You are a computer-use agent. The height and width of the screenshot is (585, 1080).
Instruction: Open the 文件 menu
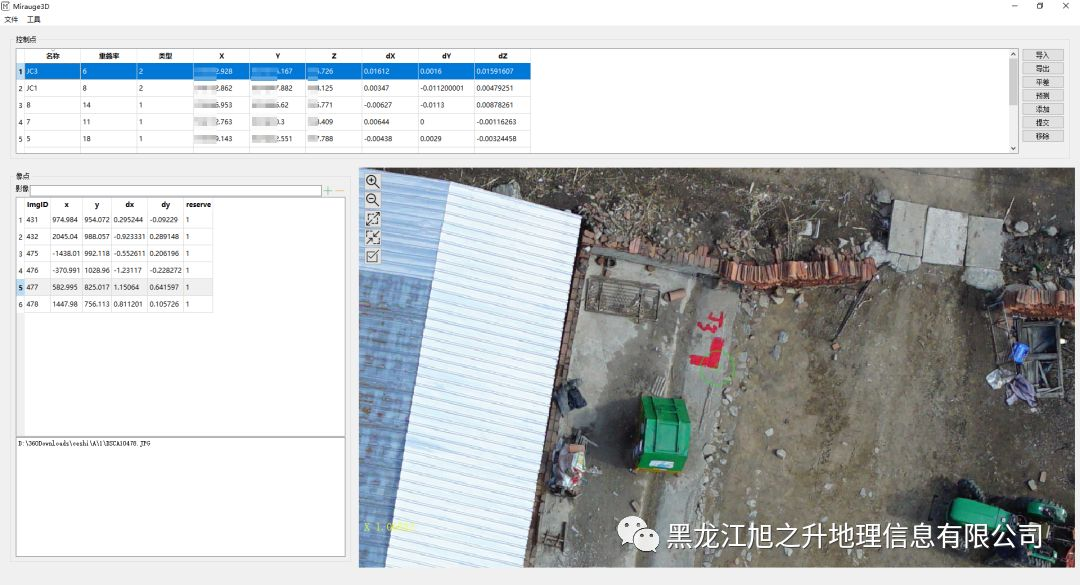(x=11, y=20)
